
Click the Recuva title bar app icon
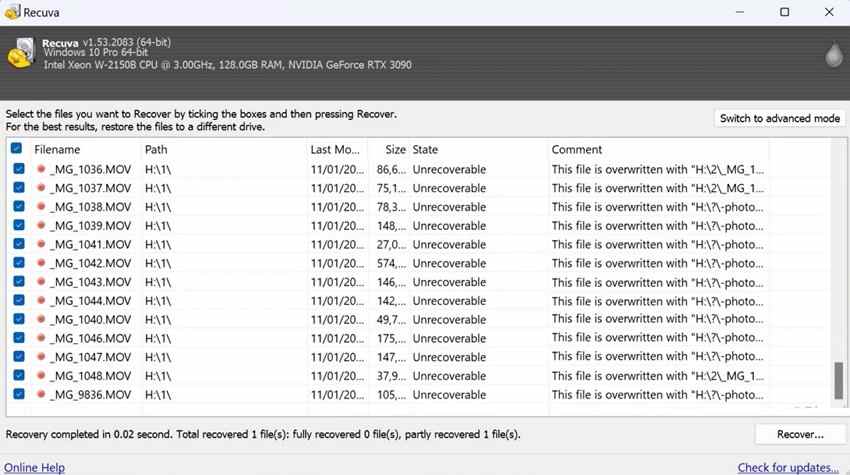coord(12,12)
